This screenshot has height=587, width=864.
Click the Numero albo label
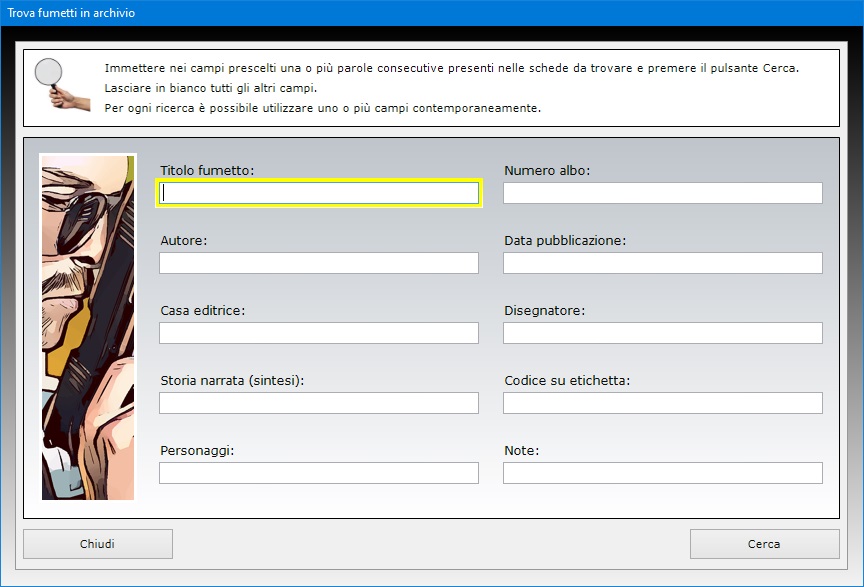[x=547, y=171]
